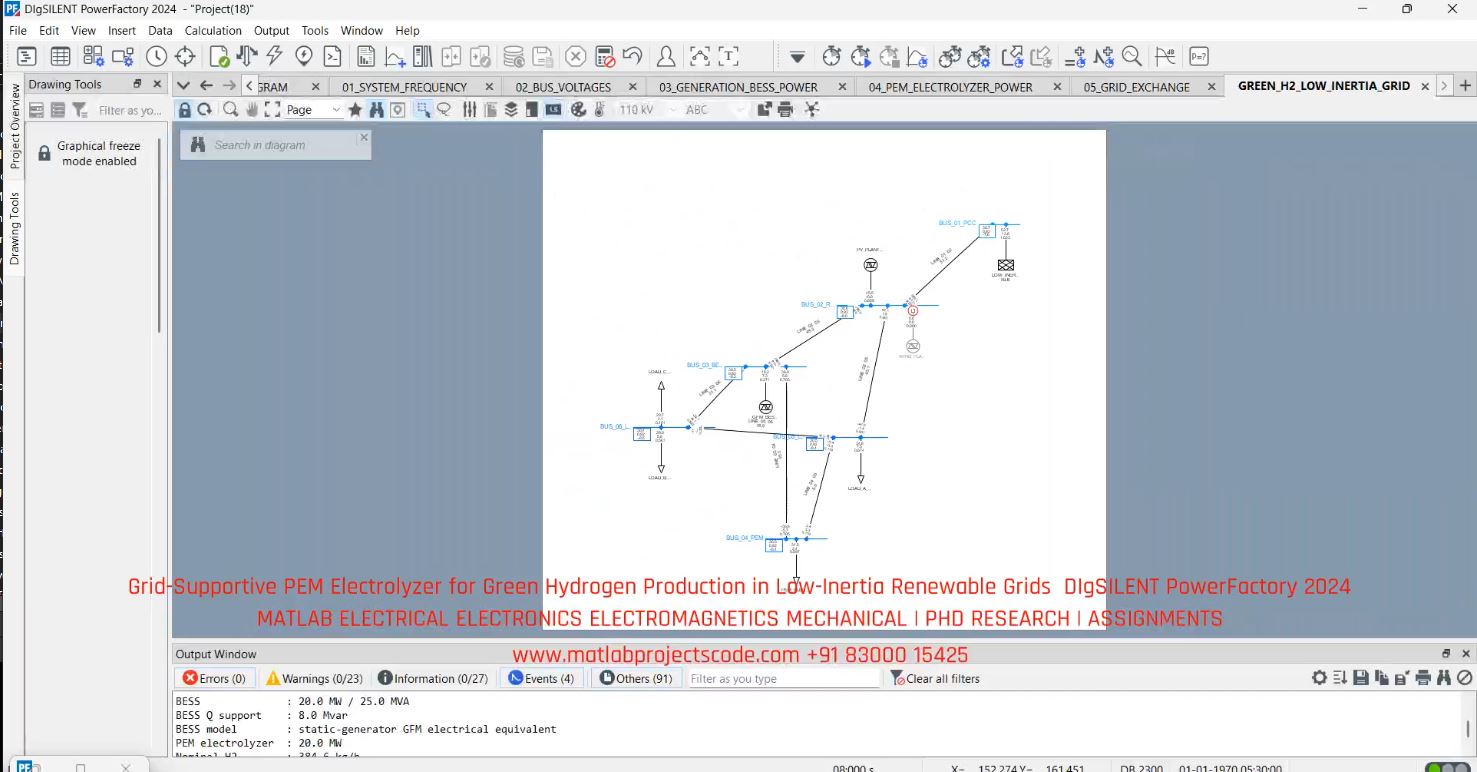Toggle the Events (4) output filter
The image size is (1477, 772).
[x=541, y=678]
